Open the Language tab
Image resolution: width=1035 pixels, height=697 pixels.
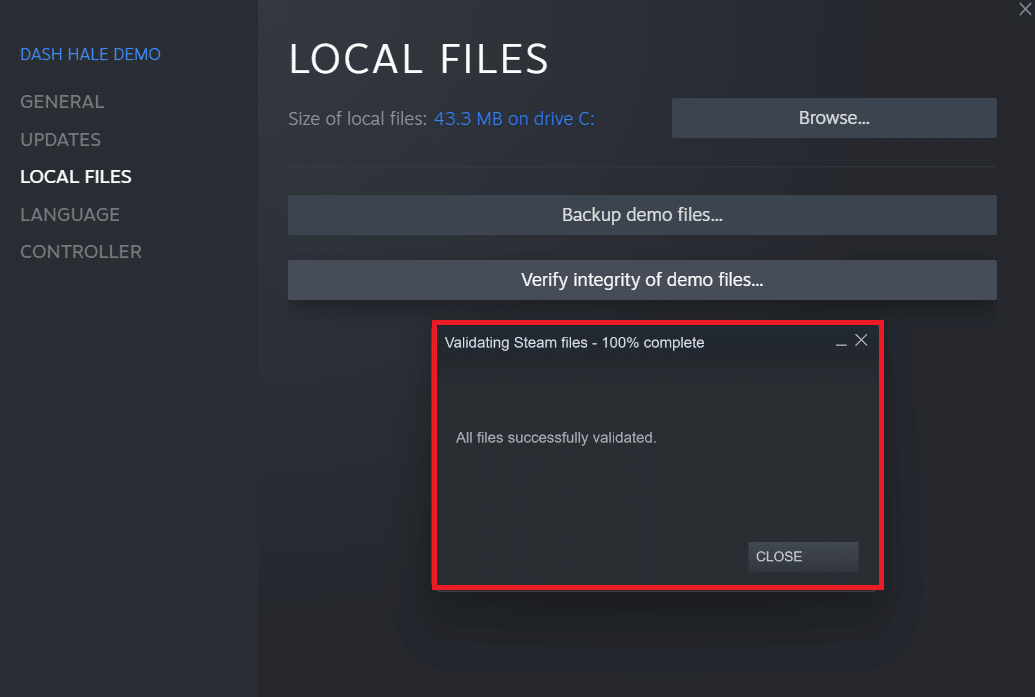pyautogui.click(x=70, y=215)
